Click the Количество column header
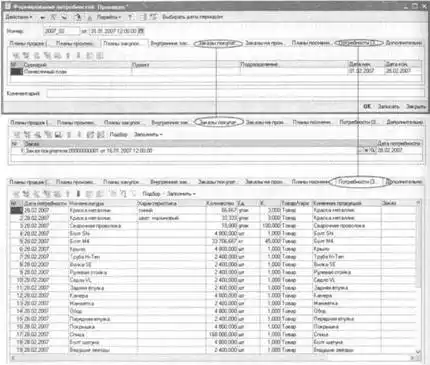Viewport: 430px width, 365px height. [220, 203]
